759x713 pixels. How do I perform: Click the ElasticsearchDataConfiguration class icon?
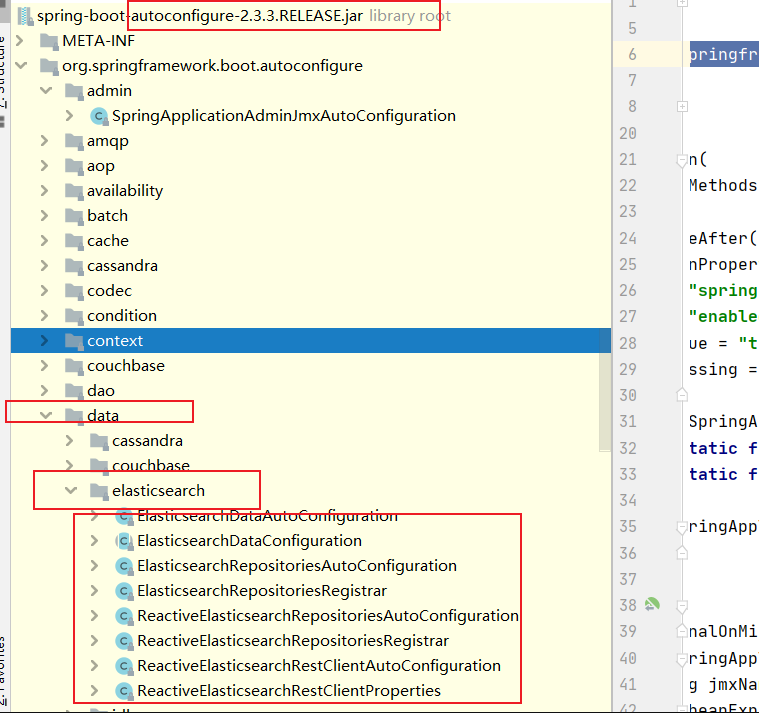124,541
